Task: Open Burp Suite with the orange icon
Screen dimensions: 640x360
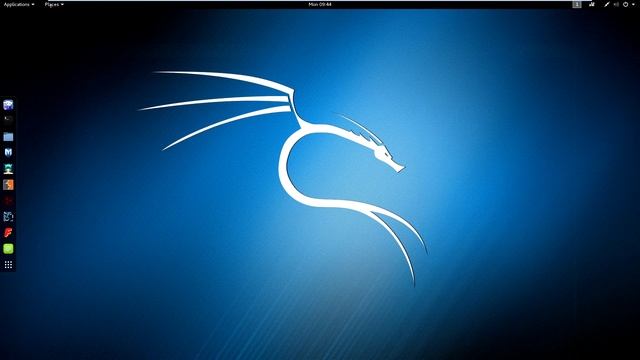Action: pos(8,184)
